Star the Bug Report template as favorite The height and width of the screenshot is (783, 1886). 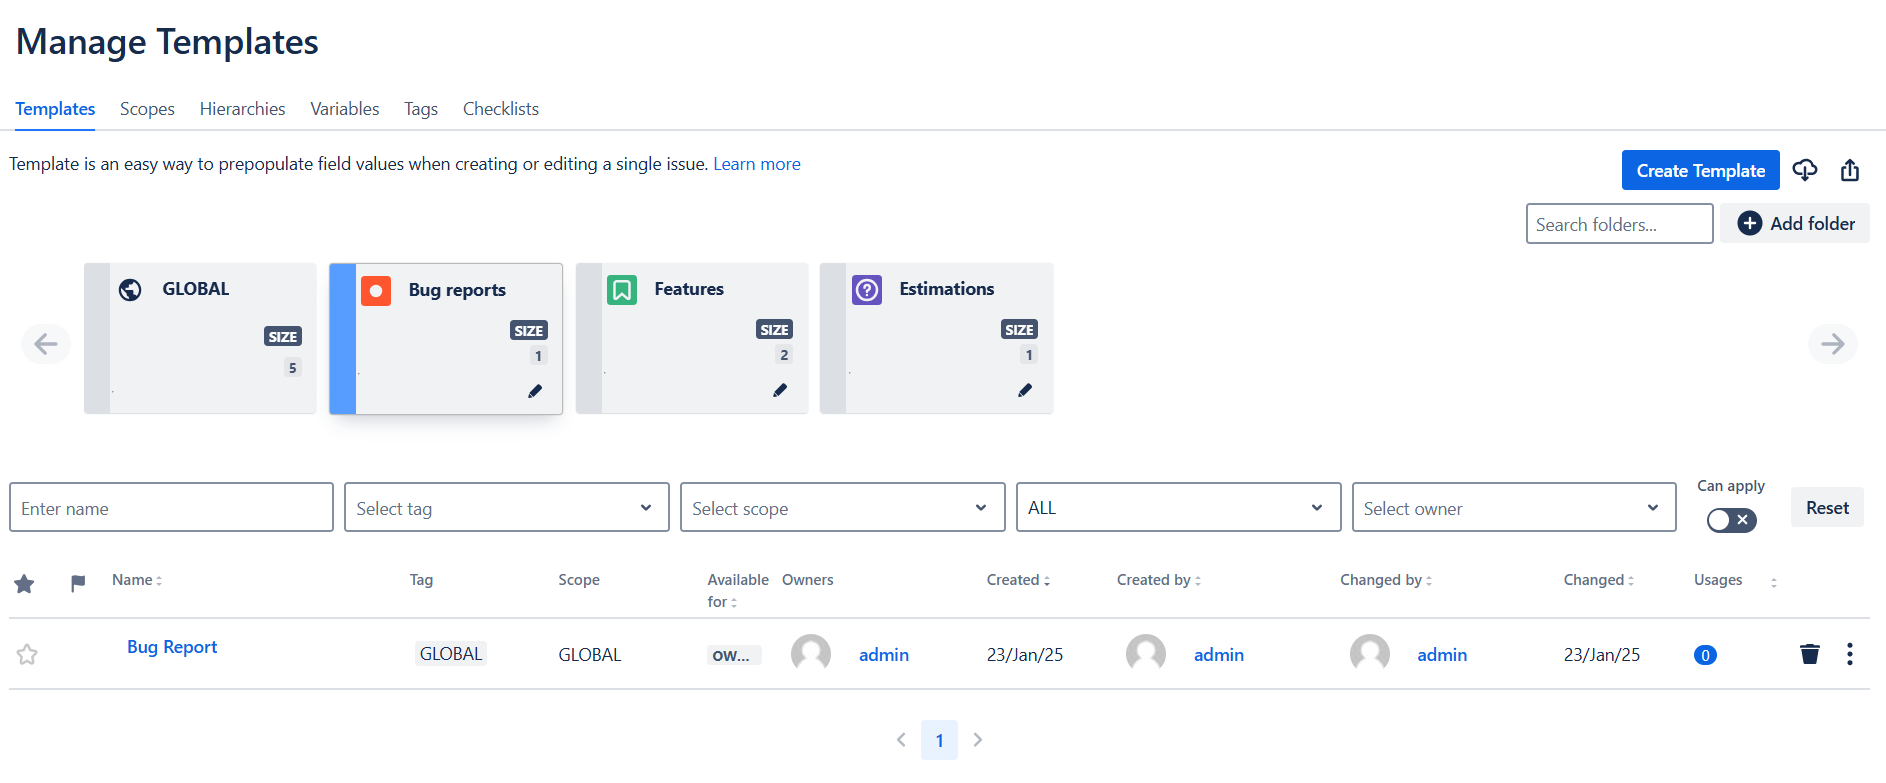coord(27,655)
